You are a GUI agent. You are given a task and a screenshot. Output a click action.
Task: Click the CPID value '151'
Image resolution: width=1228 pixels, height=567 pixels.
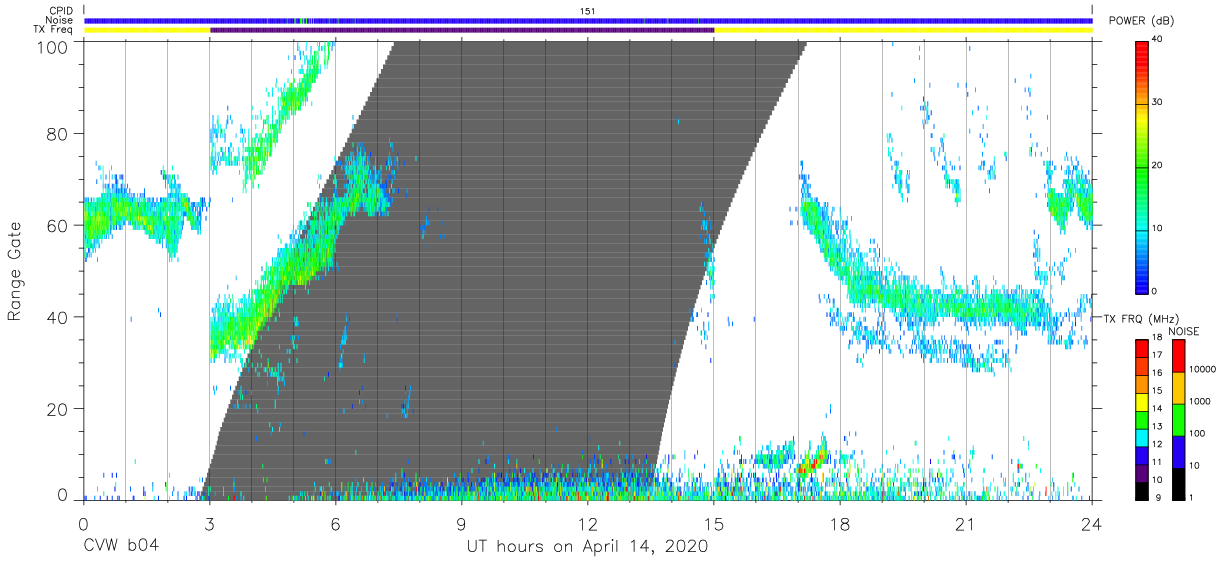pyautogui.click(x=588, y=11)
